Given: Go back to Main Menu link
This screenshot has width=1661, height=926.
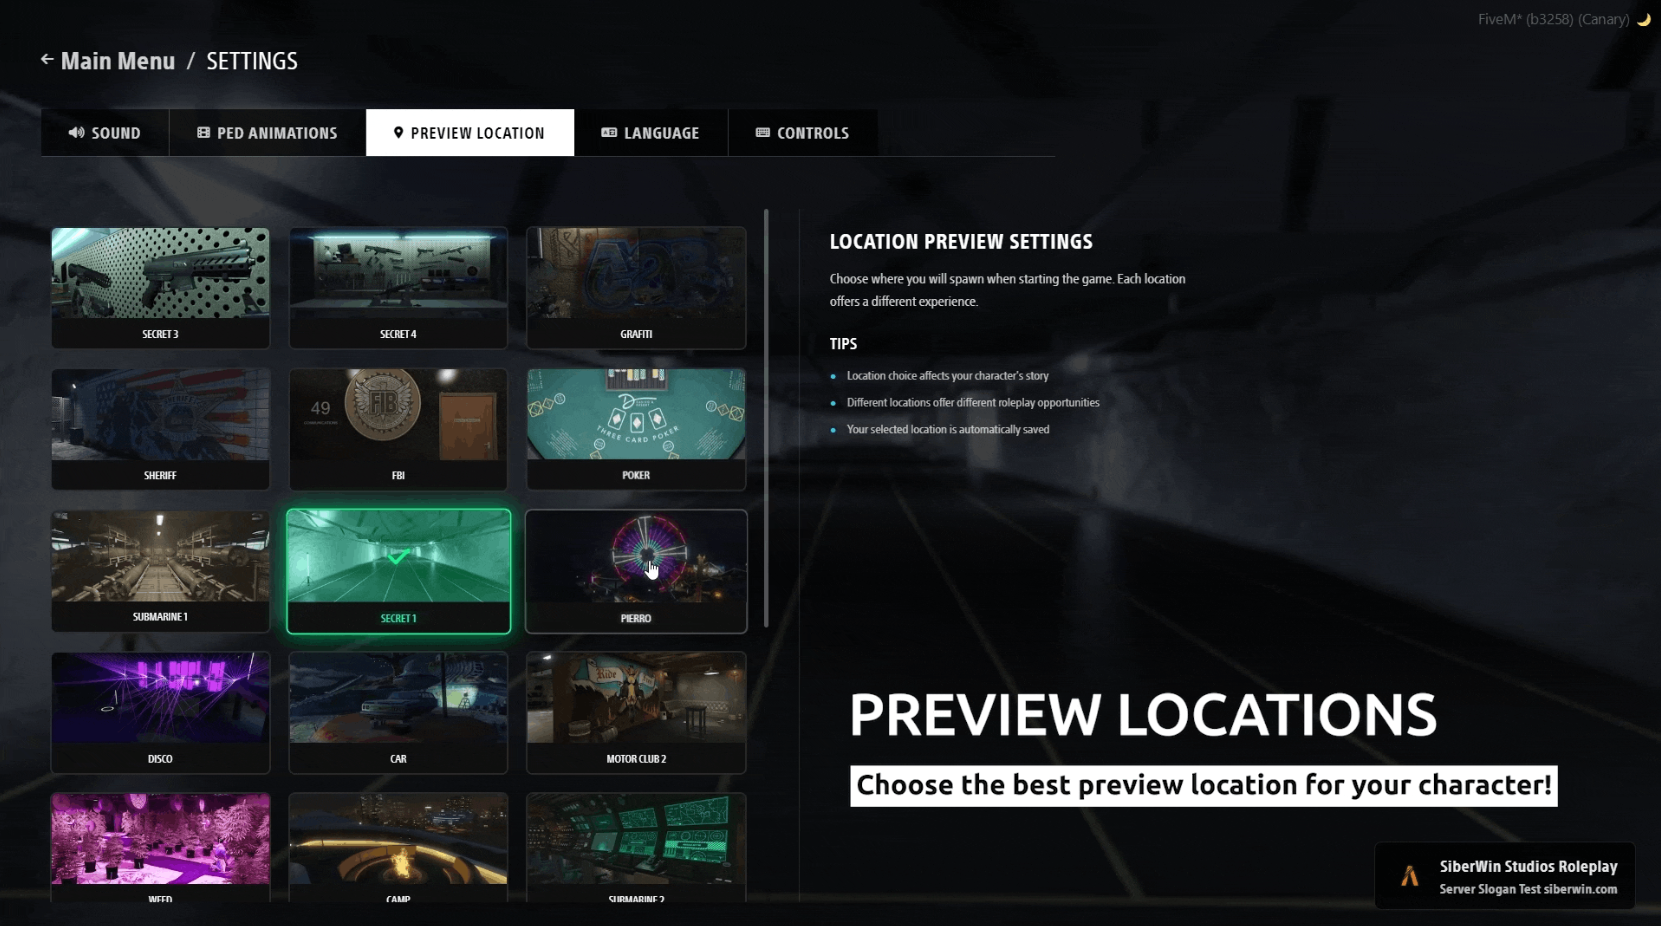Looking at the screenshot, I should pyautogui.click(x=118, y=61).
